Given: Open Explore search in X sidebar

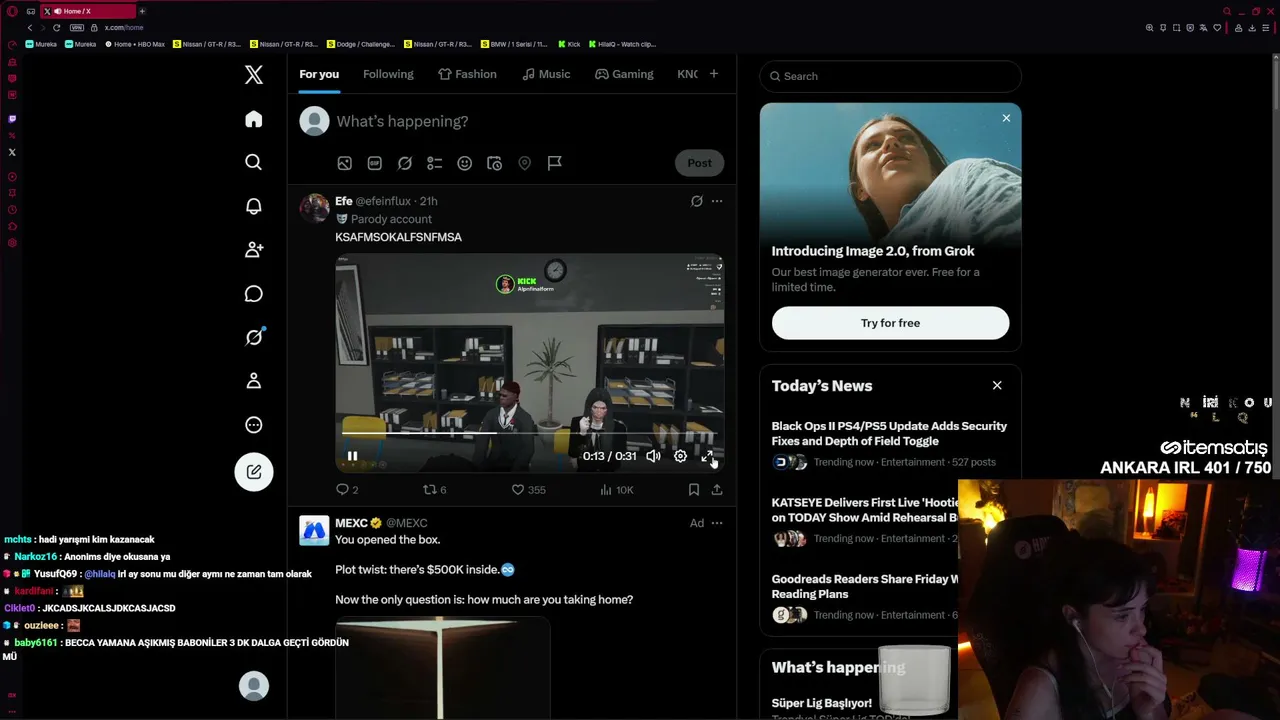Looking at the screenshot, I should coord(254,162).
